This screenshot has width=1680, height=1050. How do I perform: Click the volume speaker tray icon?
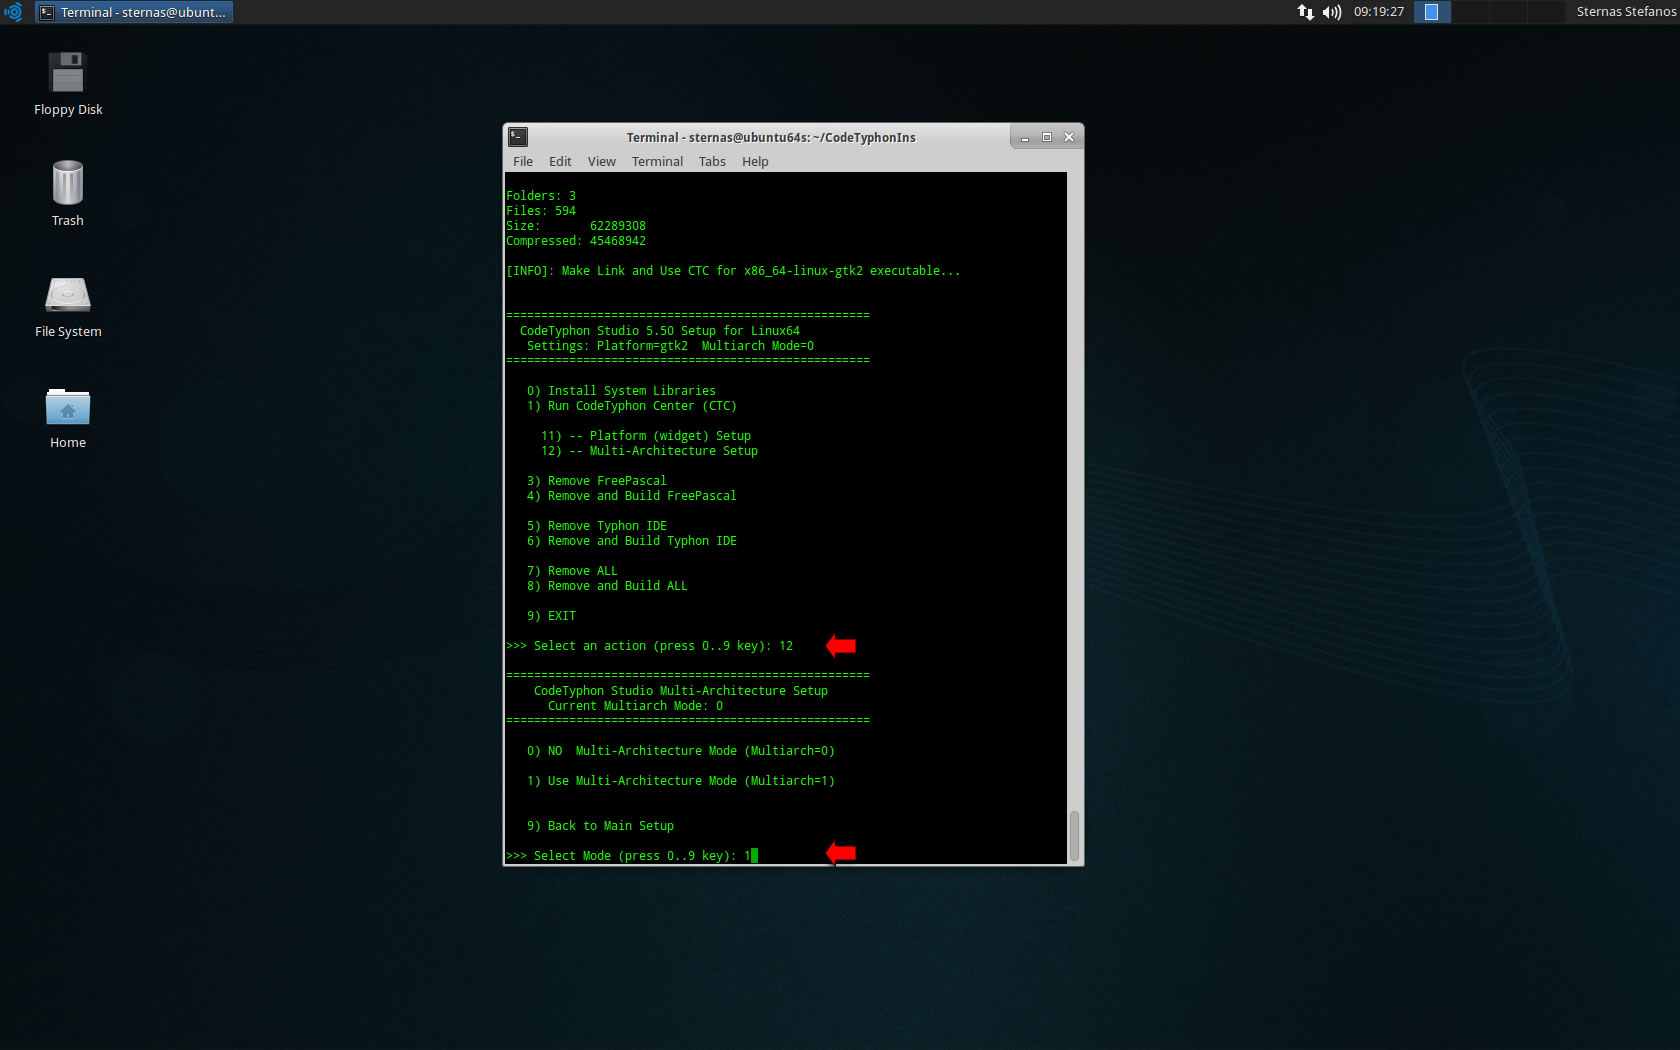click(x=1331, y=12)
